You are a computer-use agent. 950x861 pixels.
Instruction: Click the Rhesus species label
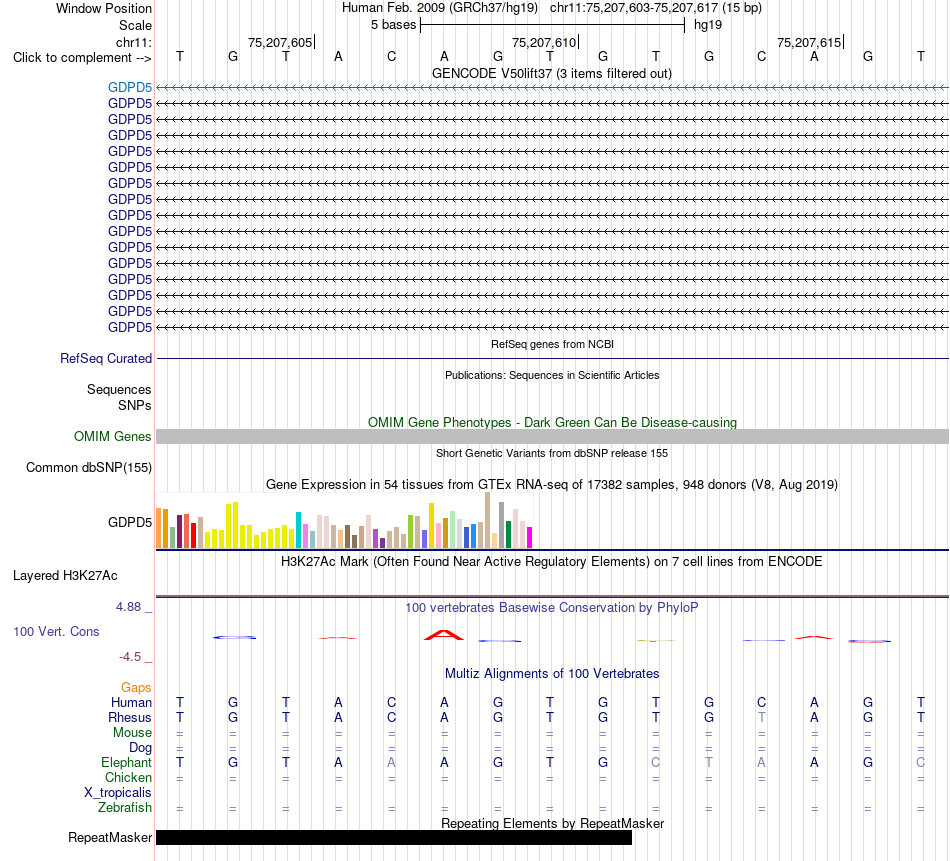(130, 718)
